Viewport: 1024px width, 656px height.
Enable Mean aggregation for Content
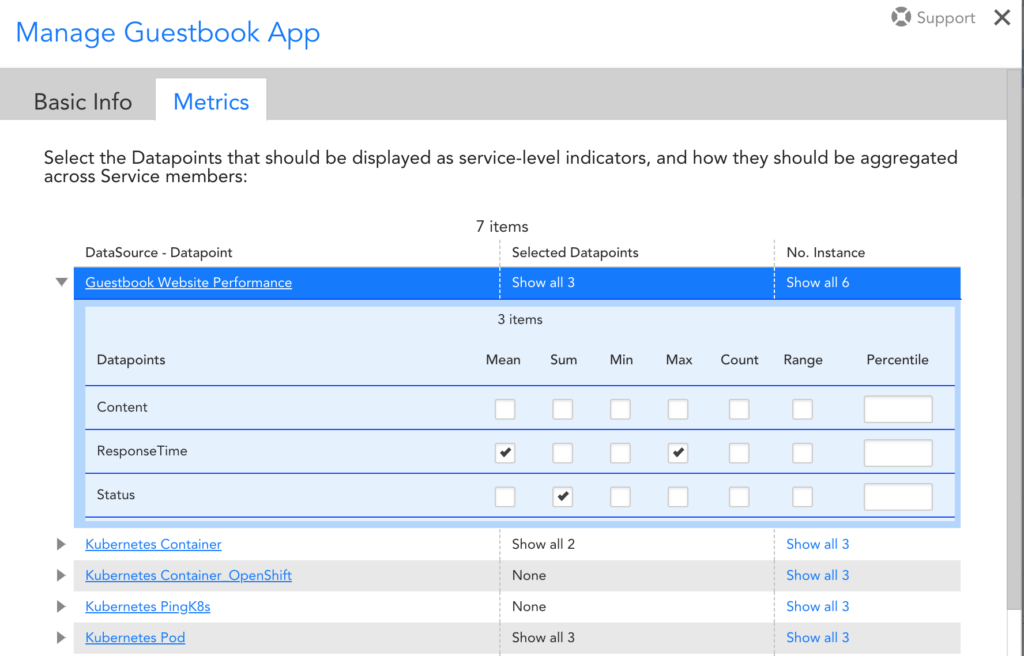pos(504,409)
